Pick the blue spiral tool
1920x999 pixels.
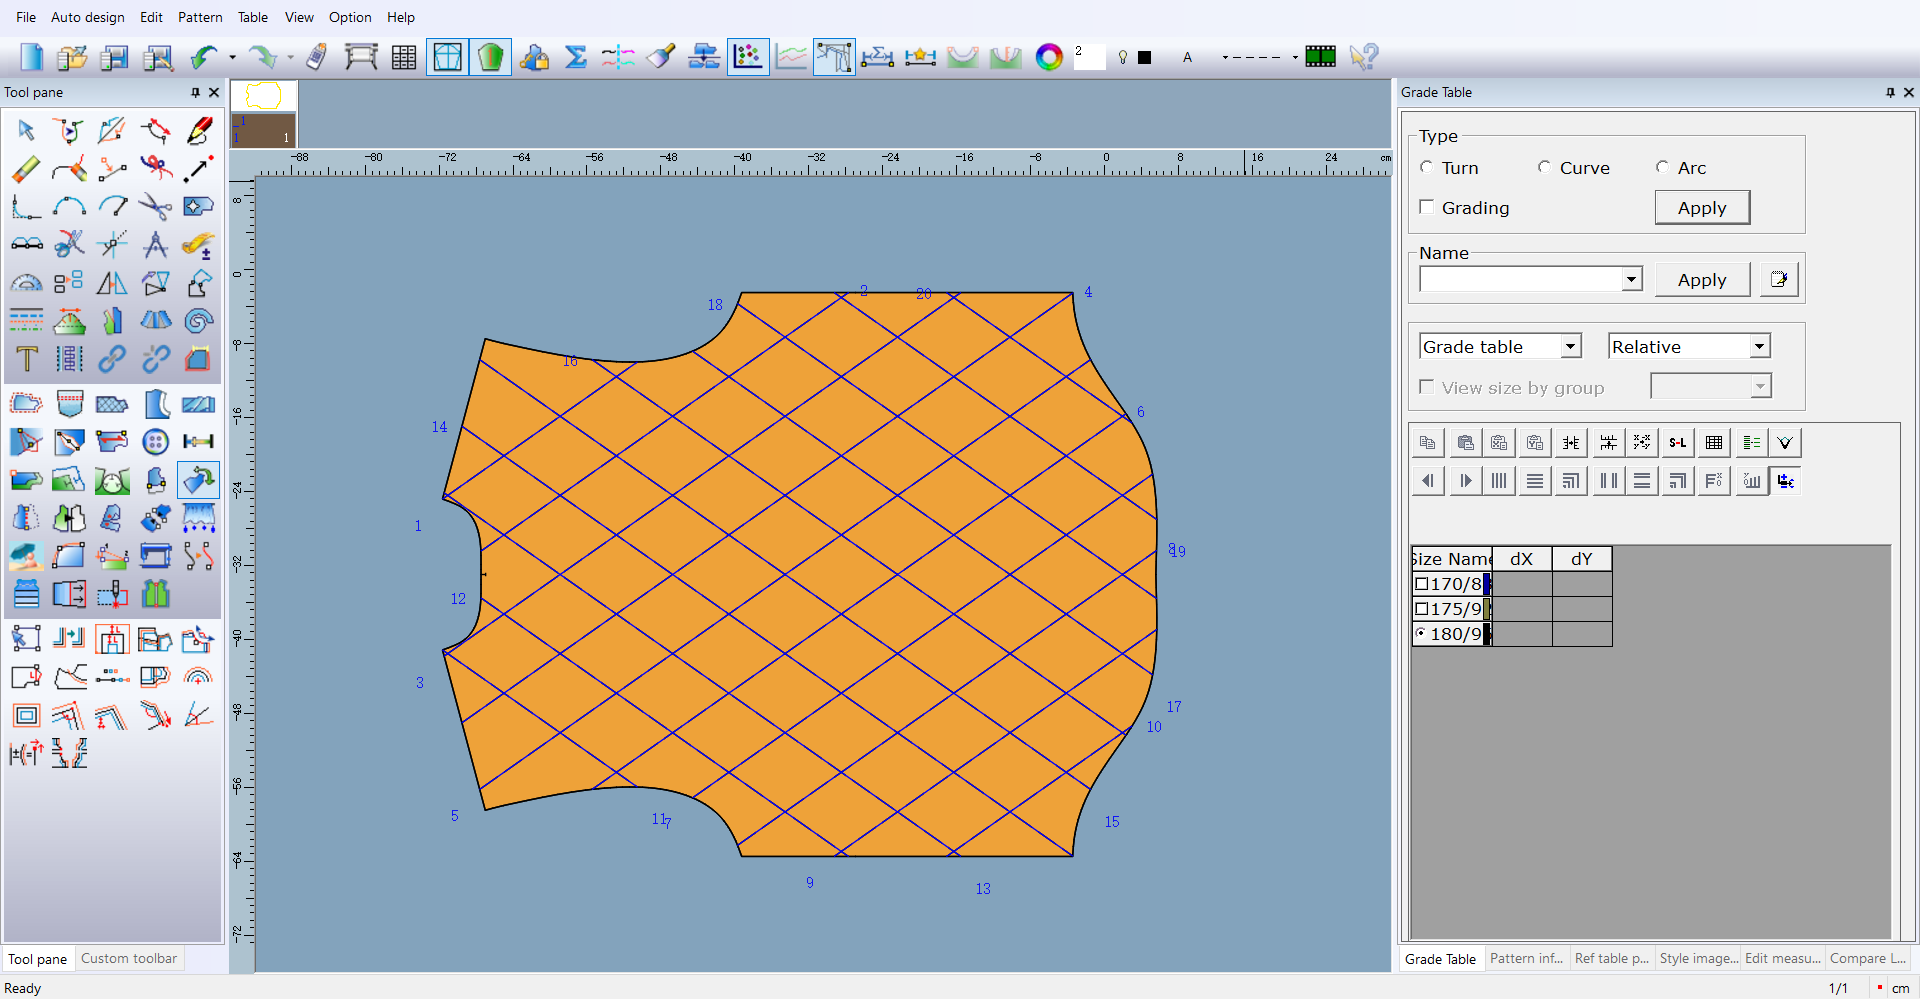[199, 320]
